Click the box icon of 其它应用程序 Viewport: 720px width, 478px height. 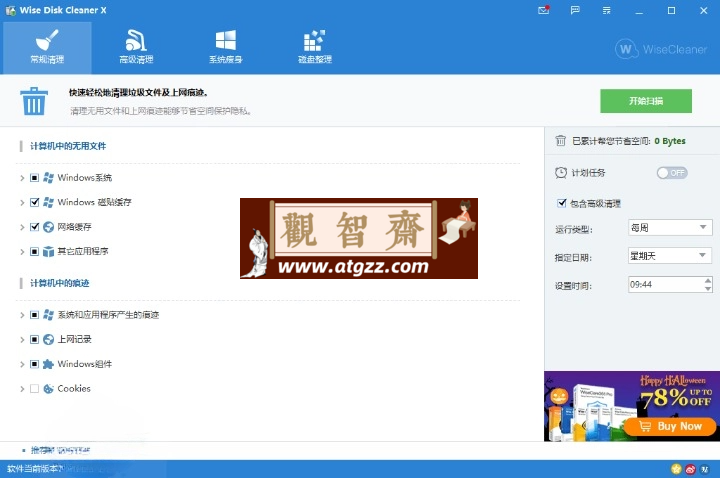48,252
